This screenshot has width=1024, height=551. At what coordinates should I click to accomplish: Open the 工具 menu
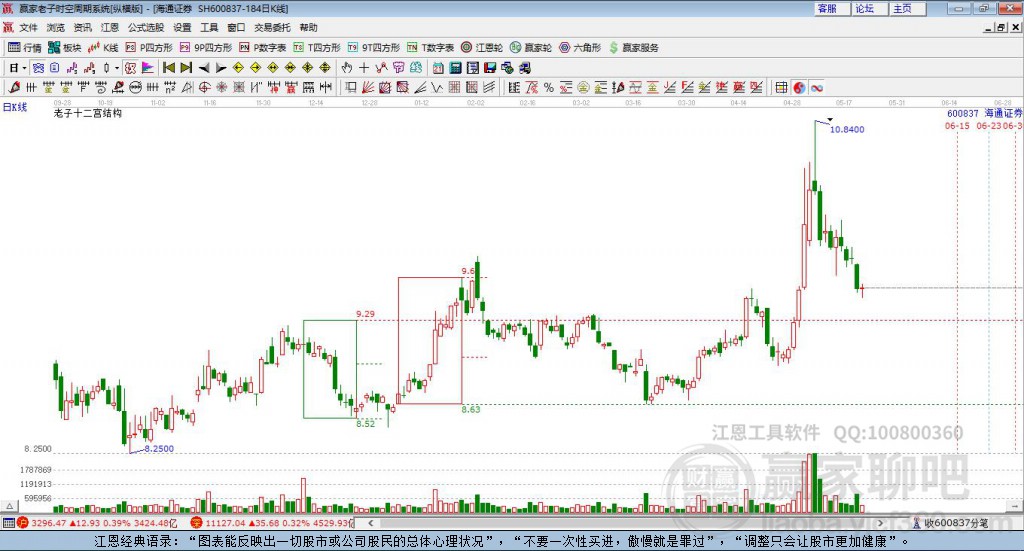[x=209, y=27]
